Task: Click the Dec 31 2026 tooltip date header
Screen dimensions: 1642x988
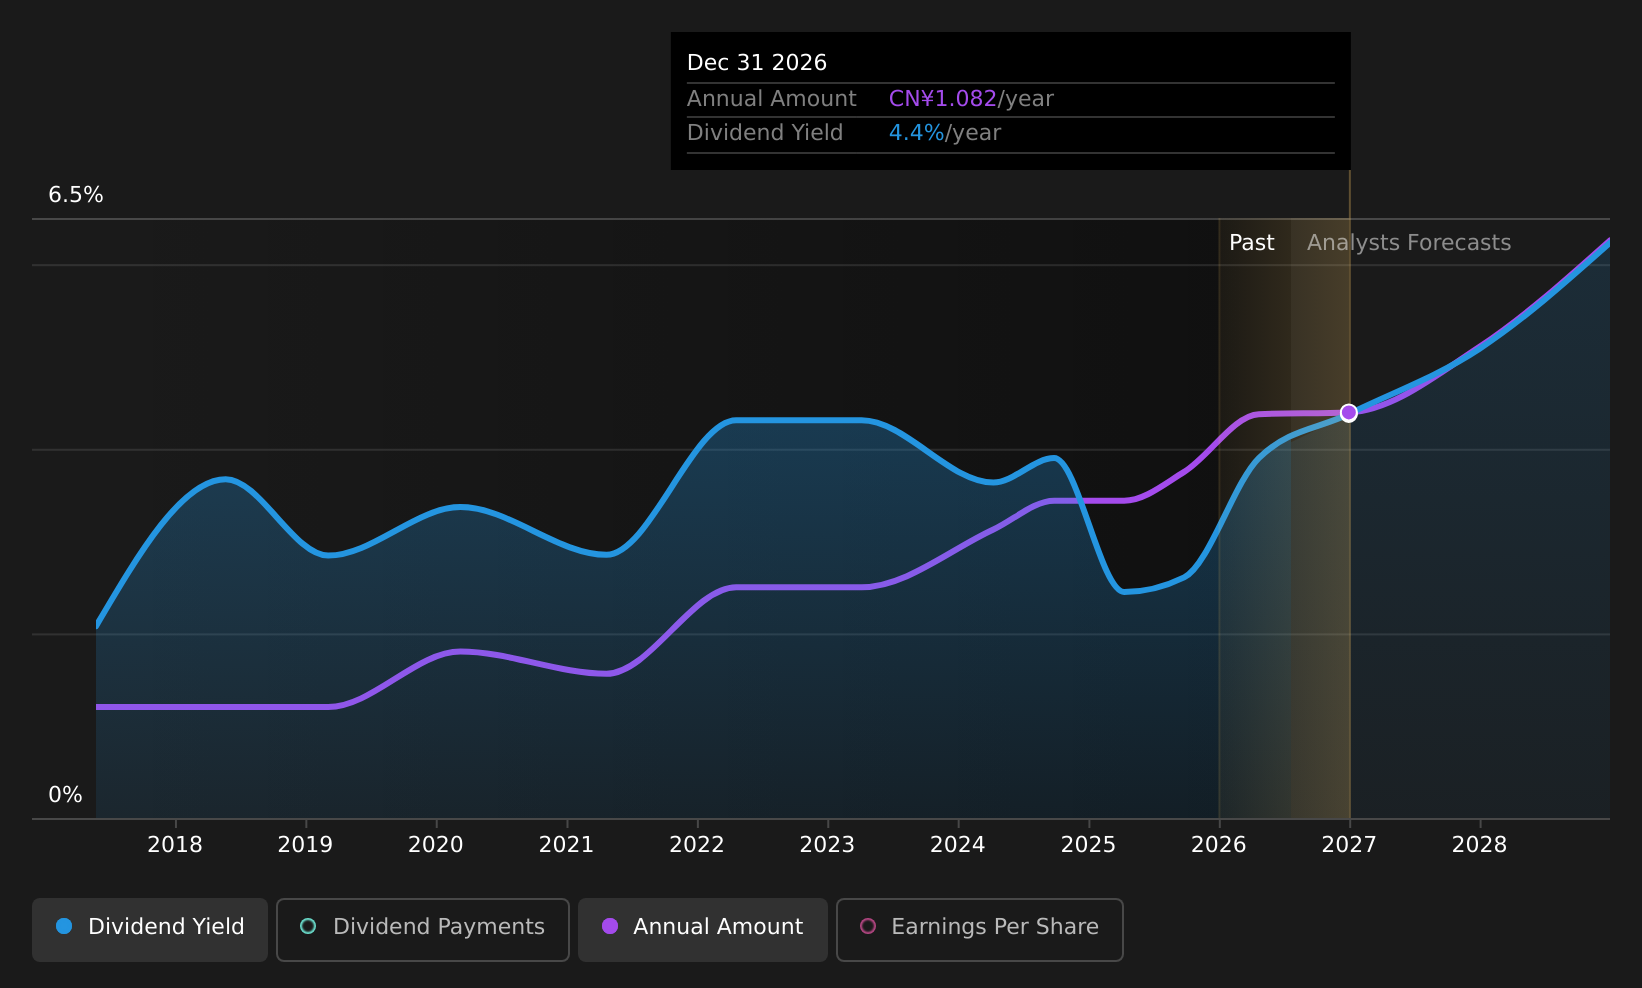Action: point(757,63)
